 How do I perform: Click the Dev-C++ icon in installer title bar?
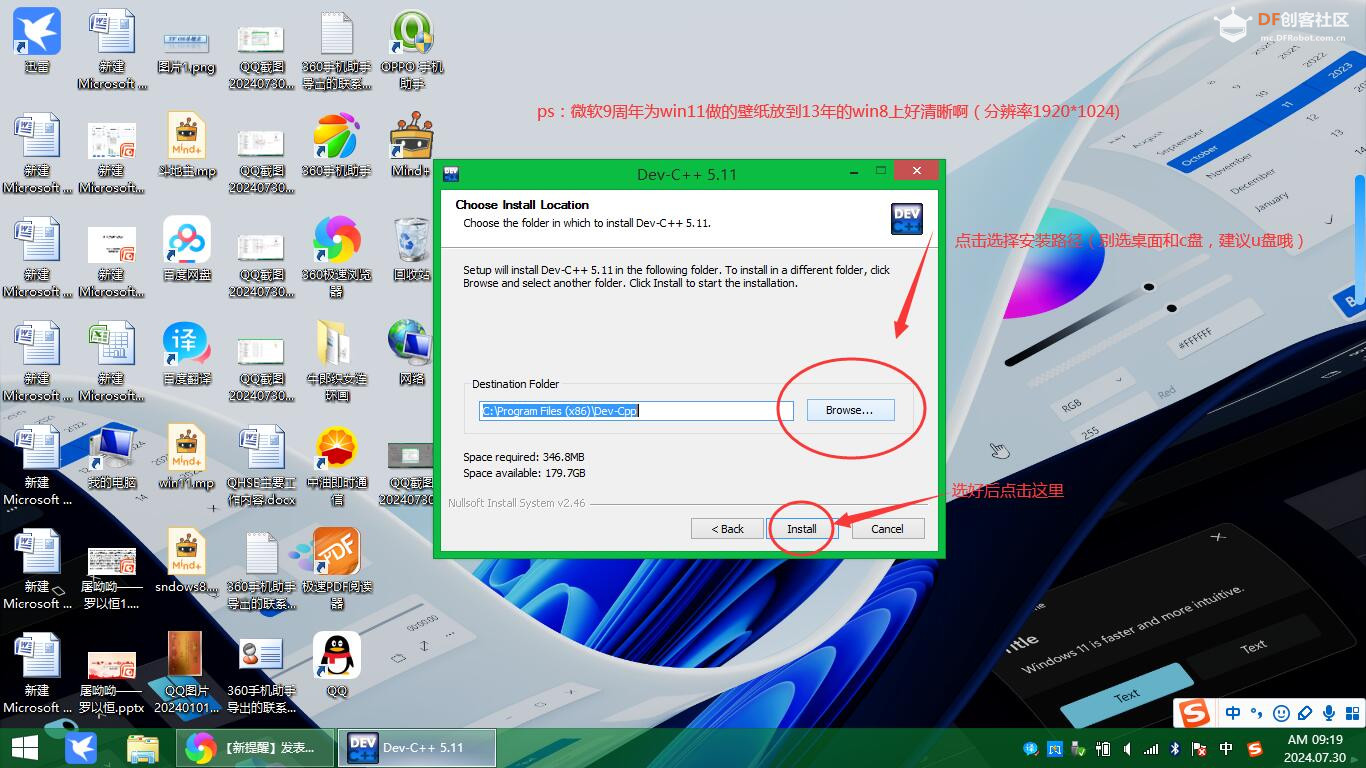451,173
